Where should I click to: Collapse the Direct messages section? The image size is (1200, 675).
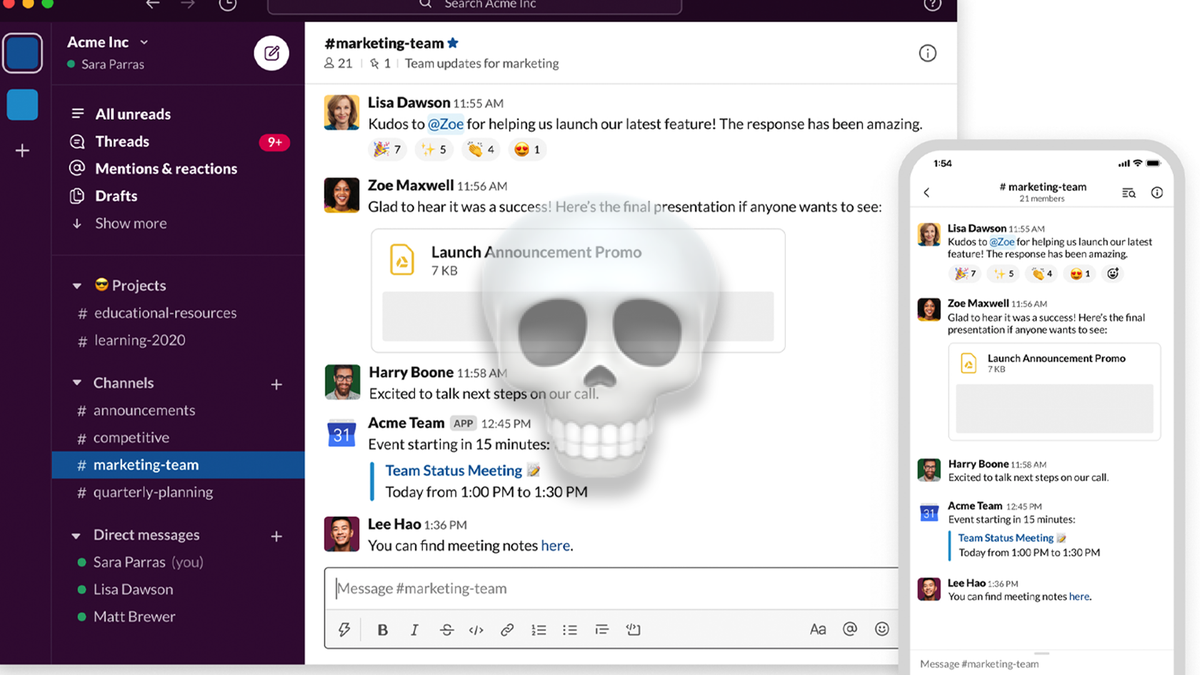pyautogui.click(x=77, y=535)
